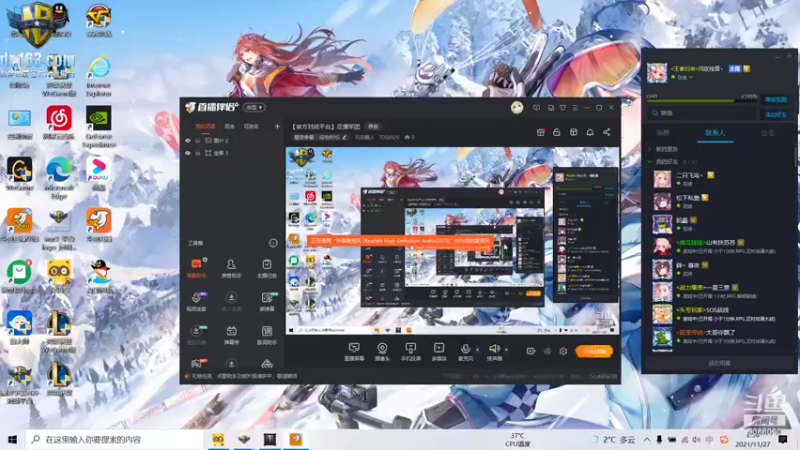Select friend 山有扶苏苏 in the contact list

(719, 246)
